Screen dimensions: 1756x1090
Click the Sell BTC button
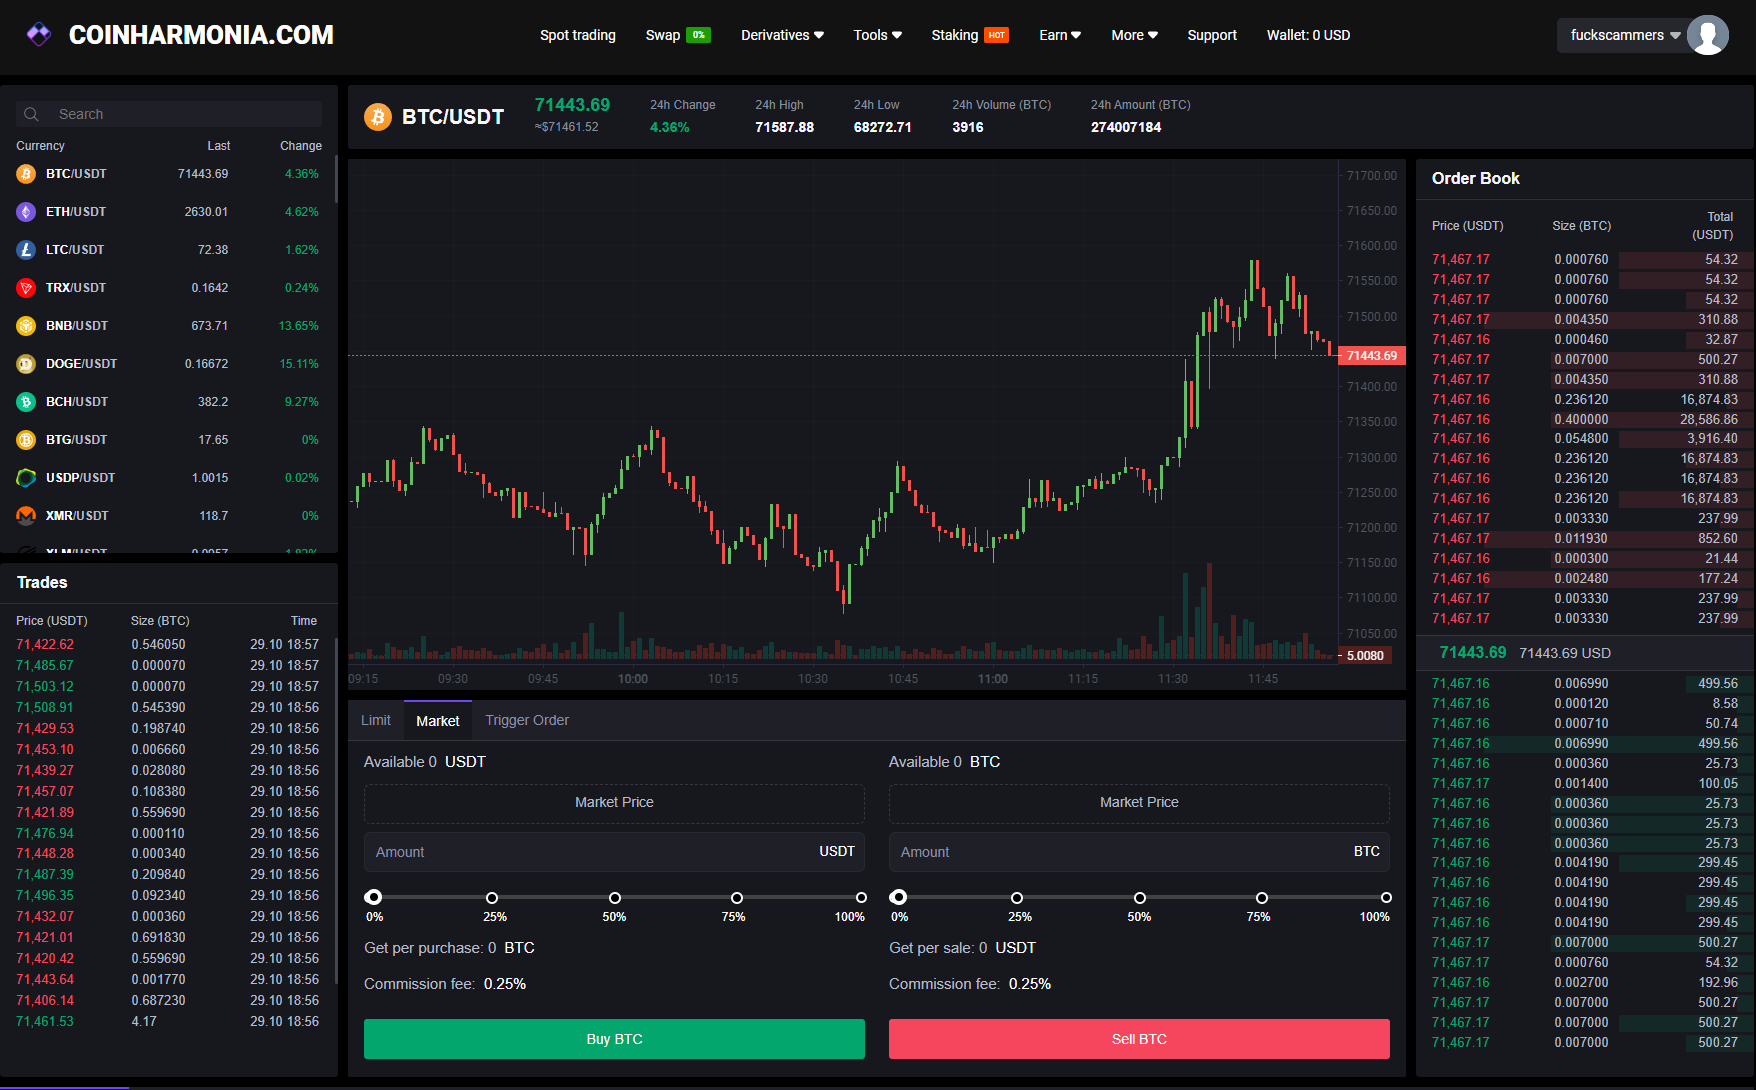(1139, 1039)
